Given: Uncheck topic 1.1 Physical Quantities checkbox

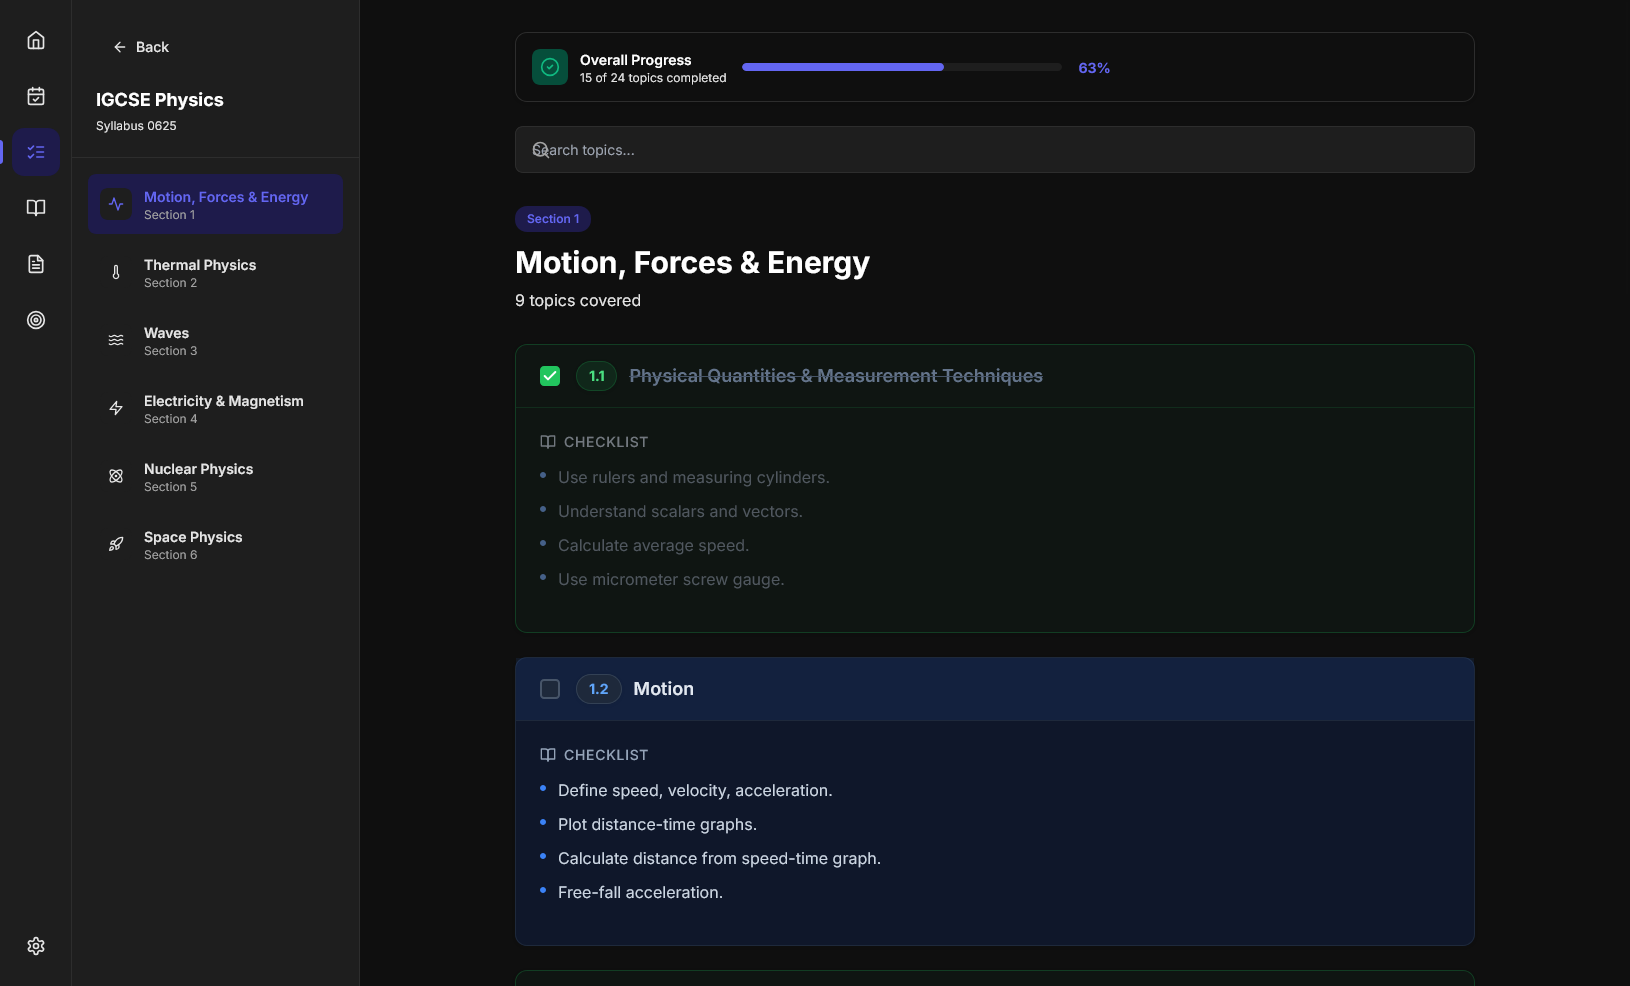Looking at the screenshot, I should click(550, 376).
